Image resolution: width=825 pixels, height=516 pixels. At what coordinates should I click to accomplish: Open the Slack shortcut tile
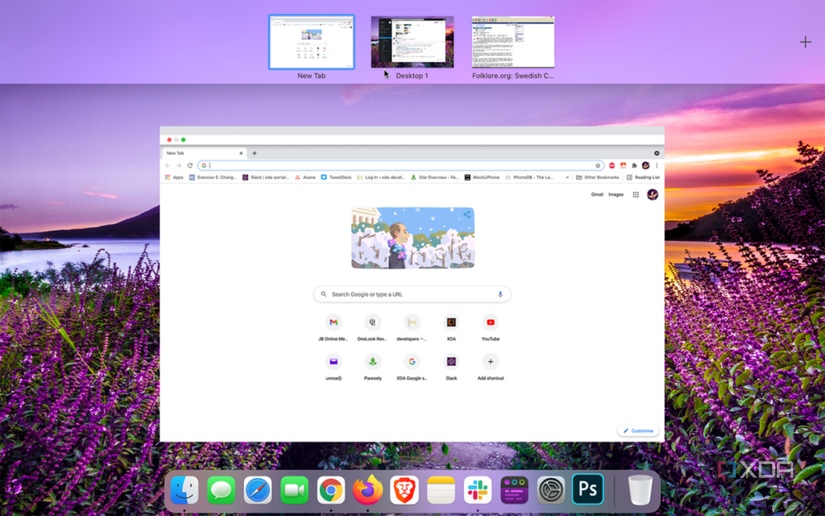451,367
